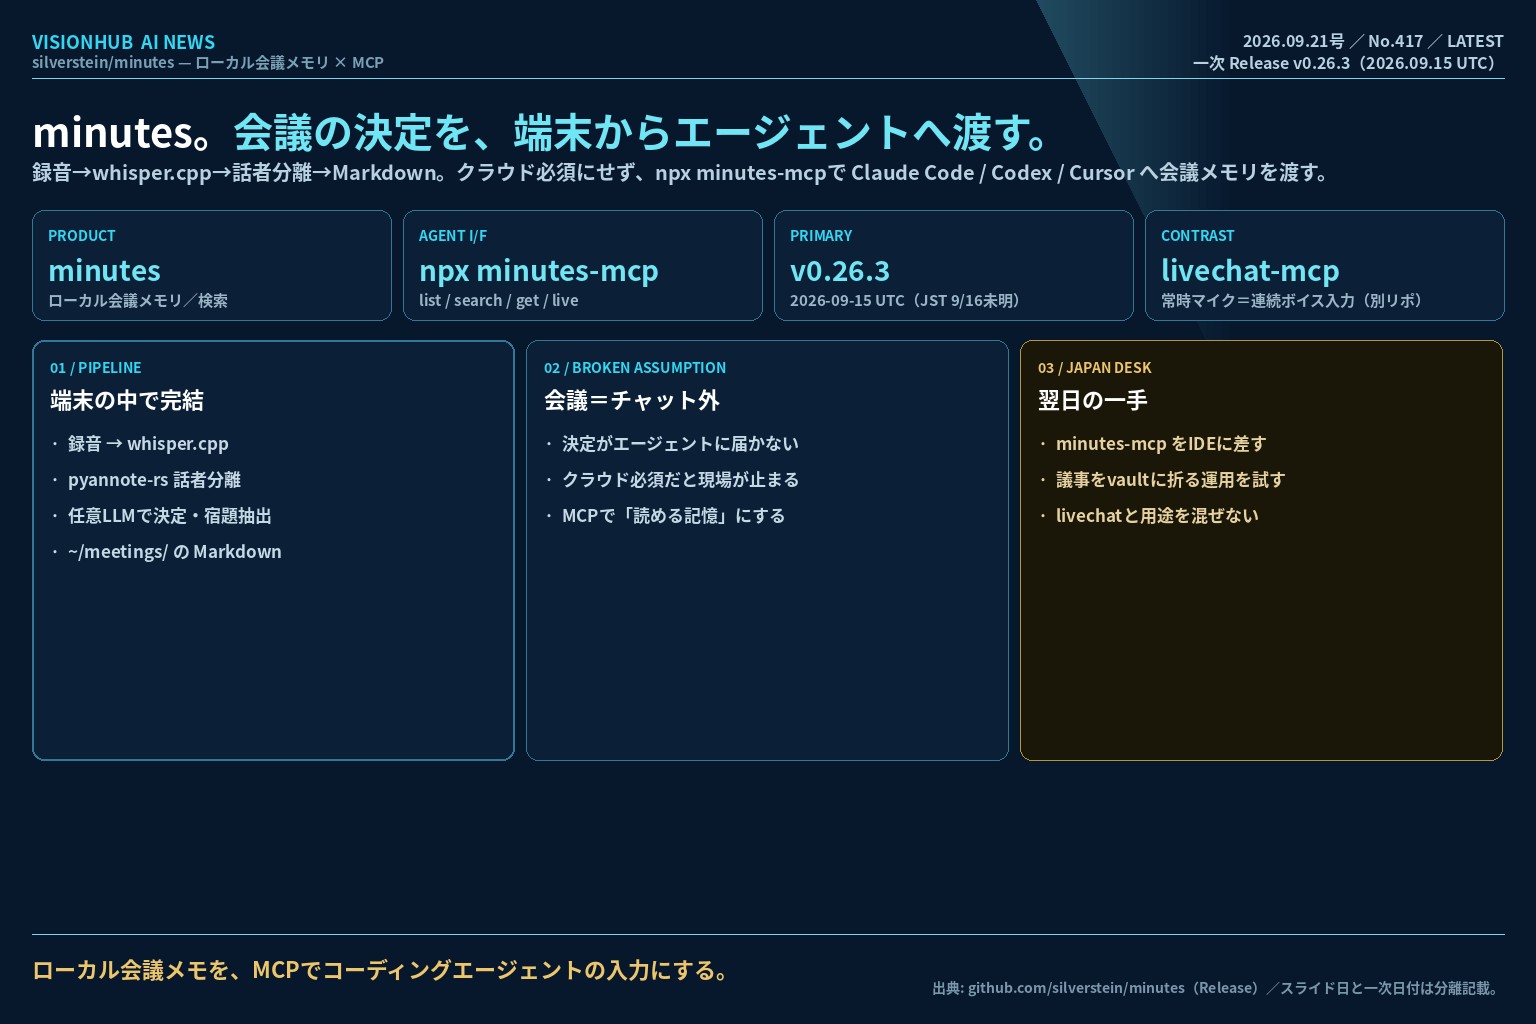Click the heading '端末の中で完結'
The width and height of the screenshot is (1536, 1024).
coord(127,400)
